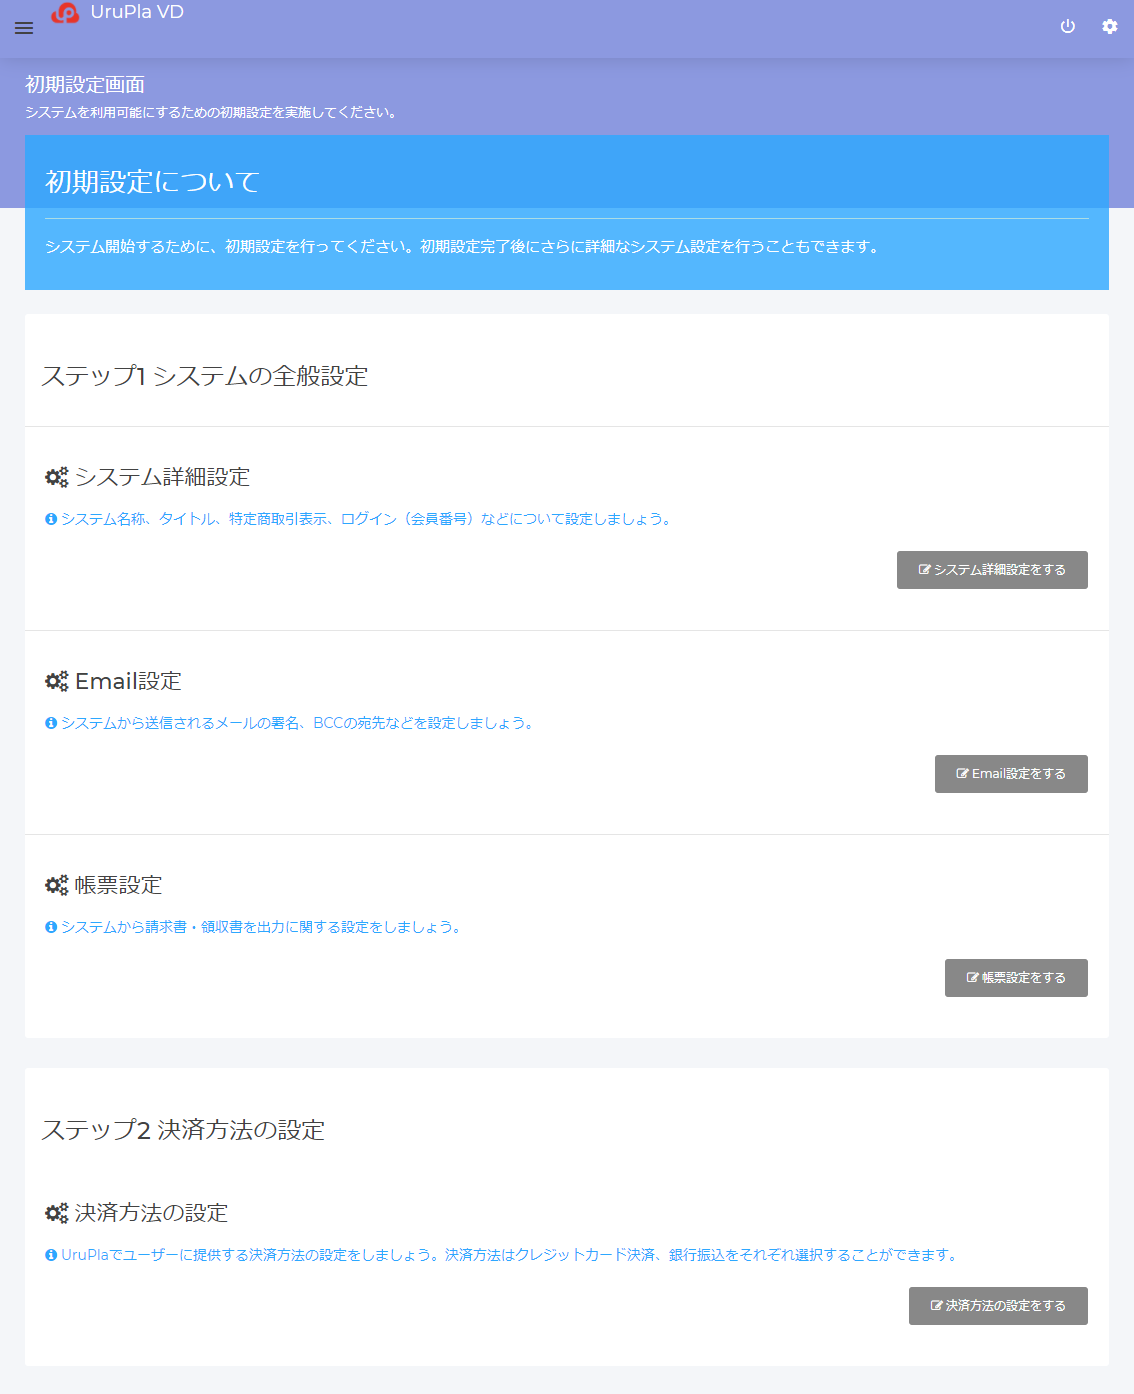Open Email設定をする button
Viewport: 1134px width, 1394px height.
(x=1011, y=774)
